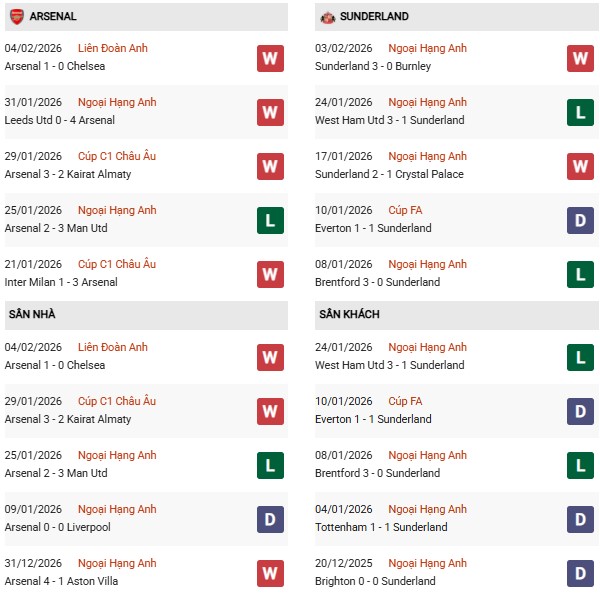Click the W badge beside Arsenal 4 - 1 Aston Villa
600x595 pixels.
(270, 573)
